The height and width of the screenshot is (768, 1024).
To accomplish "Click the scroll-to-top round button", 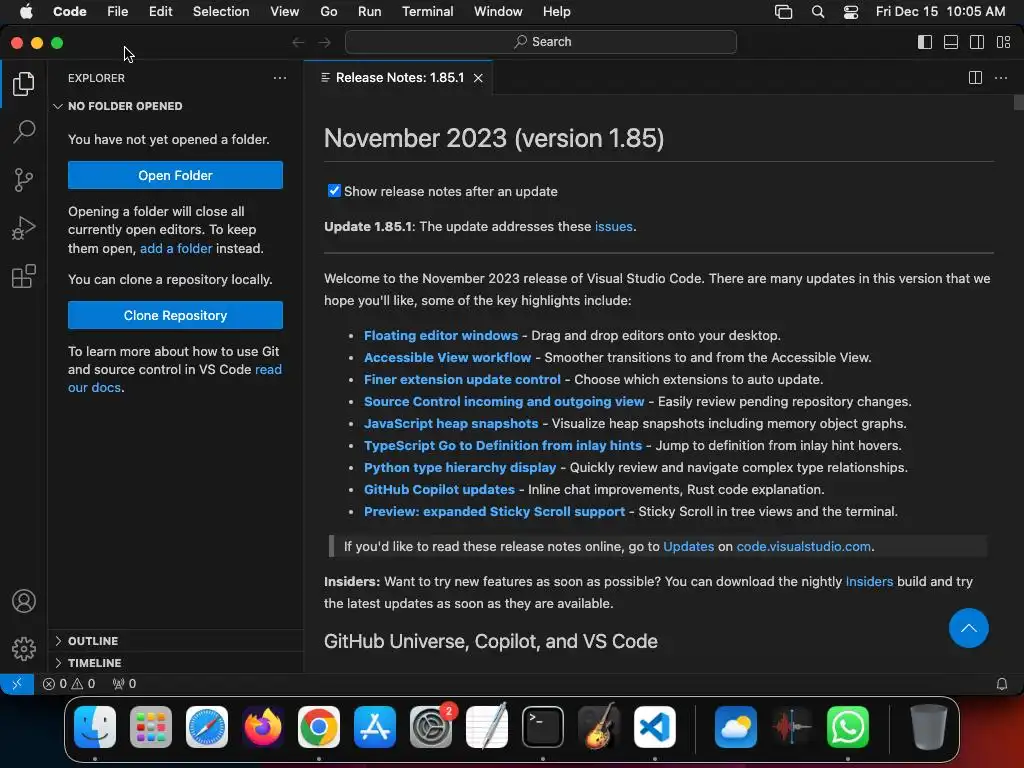I will pos(968,628).
